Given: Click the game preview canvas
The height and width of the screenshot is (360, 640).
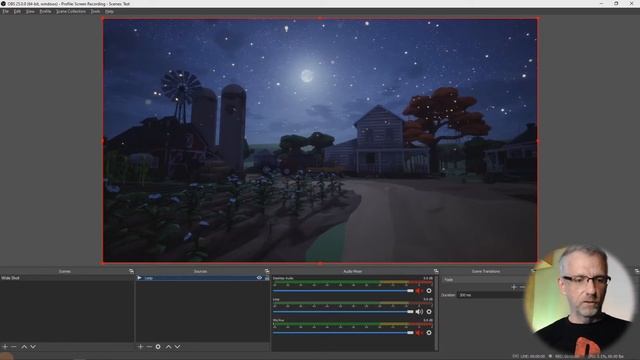Looking at the screenshot, I should [x=320, y=140].
